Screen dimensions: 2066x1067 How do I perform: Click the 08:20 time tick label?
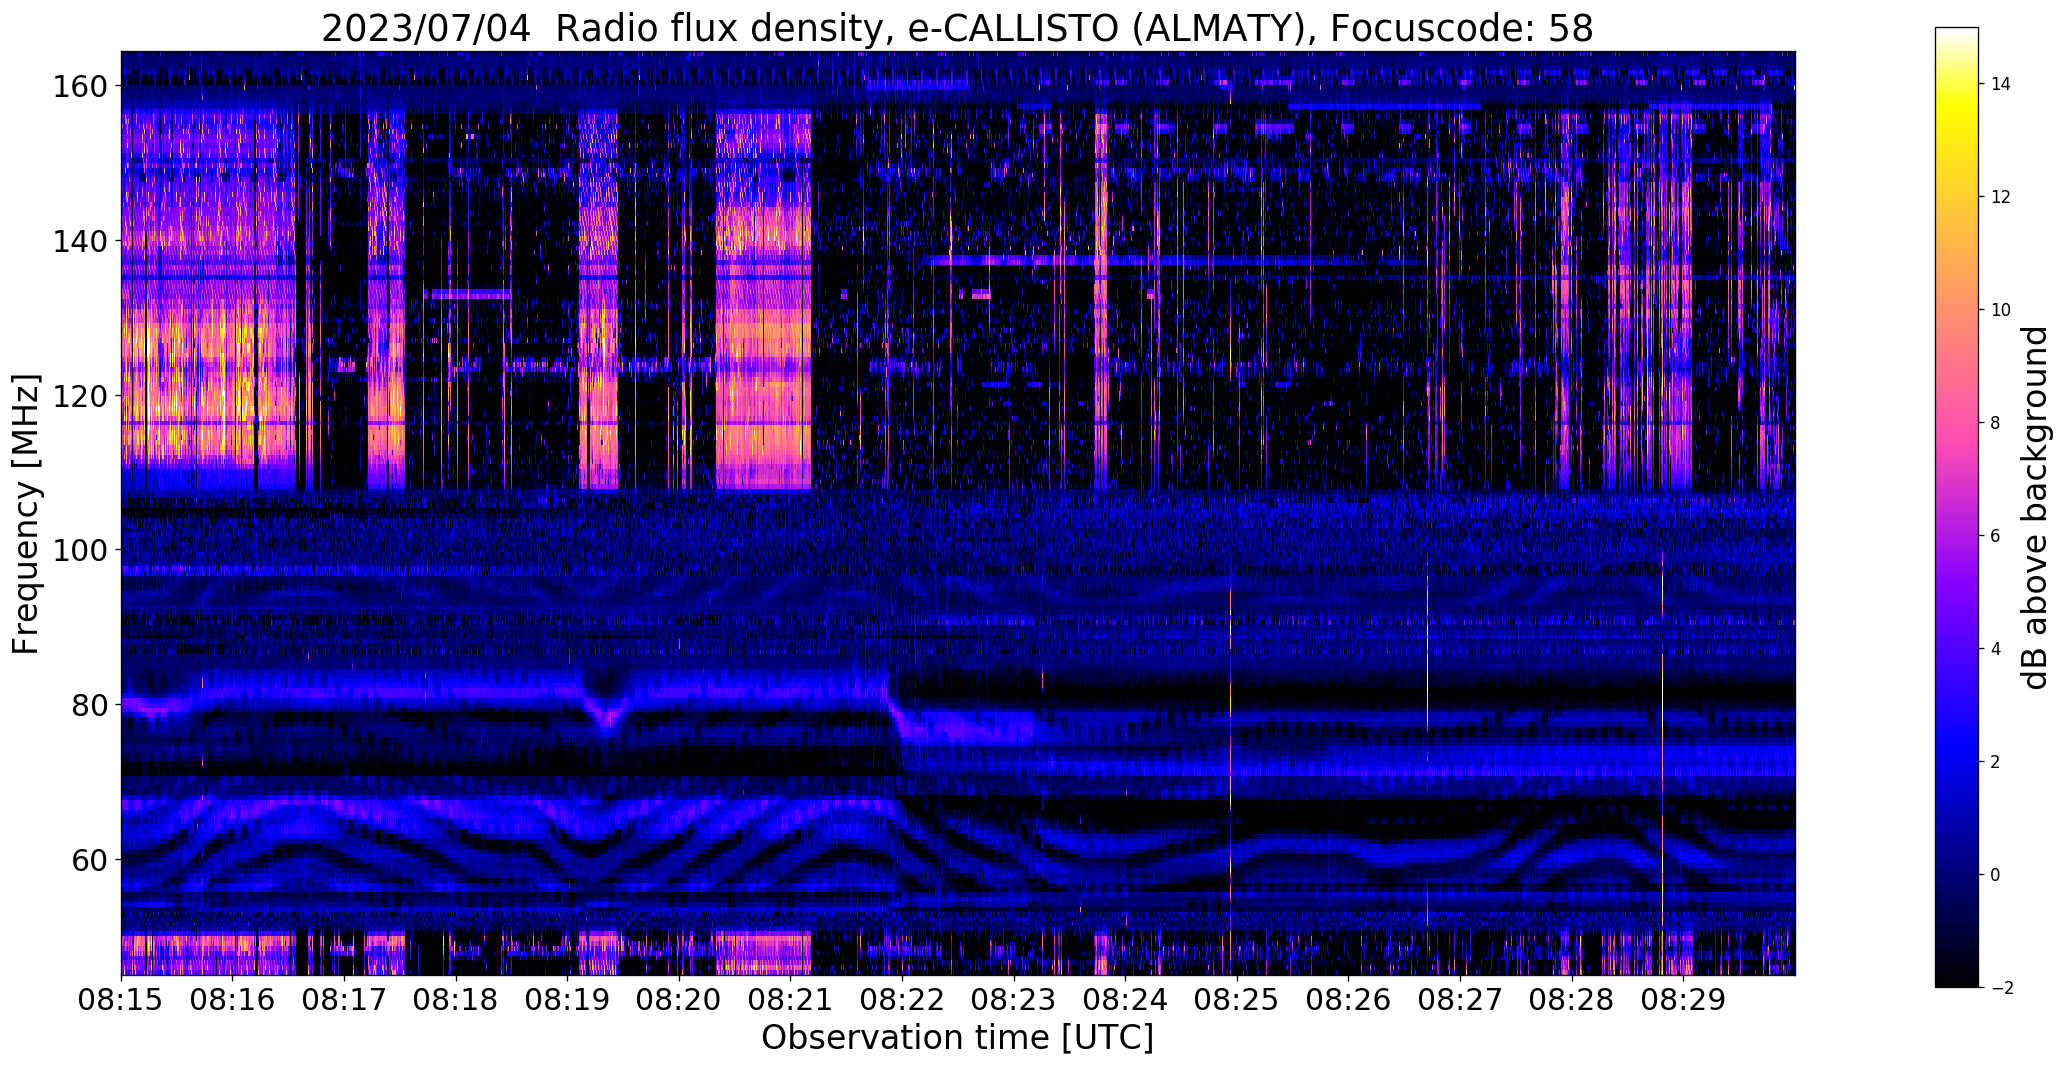pos(680,1001)
